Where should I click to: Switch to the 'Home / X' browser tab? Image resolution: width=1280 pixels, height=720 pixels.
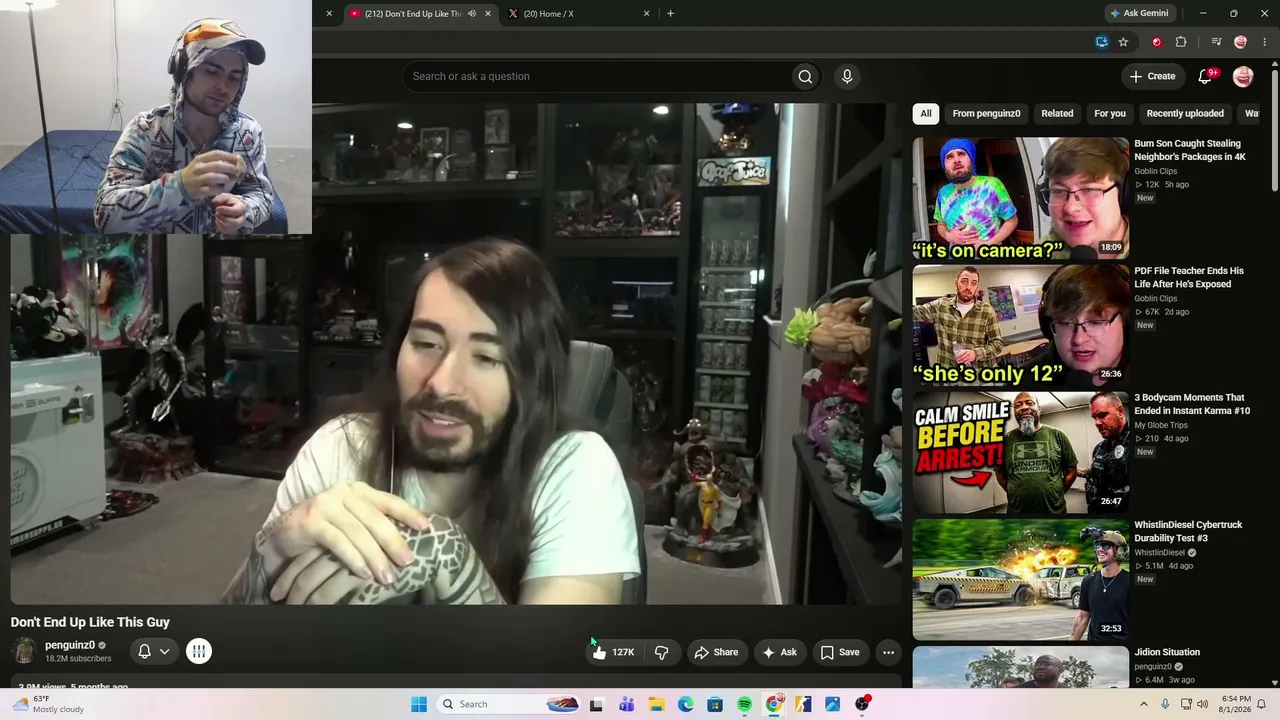pos(578,13)
